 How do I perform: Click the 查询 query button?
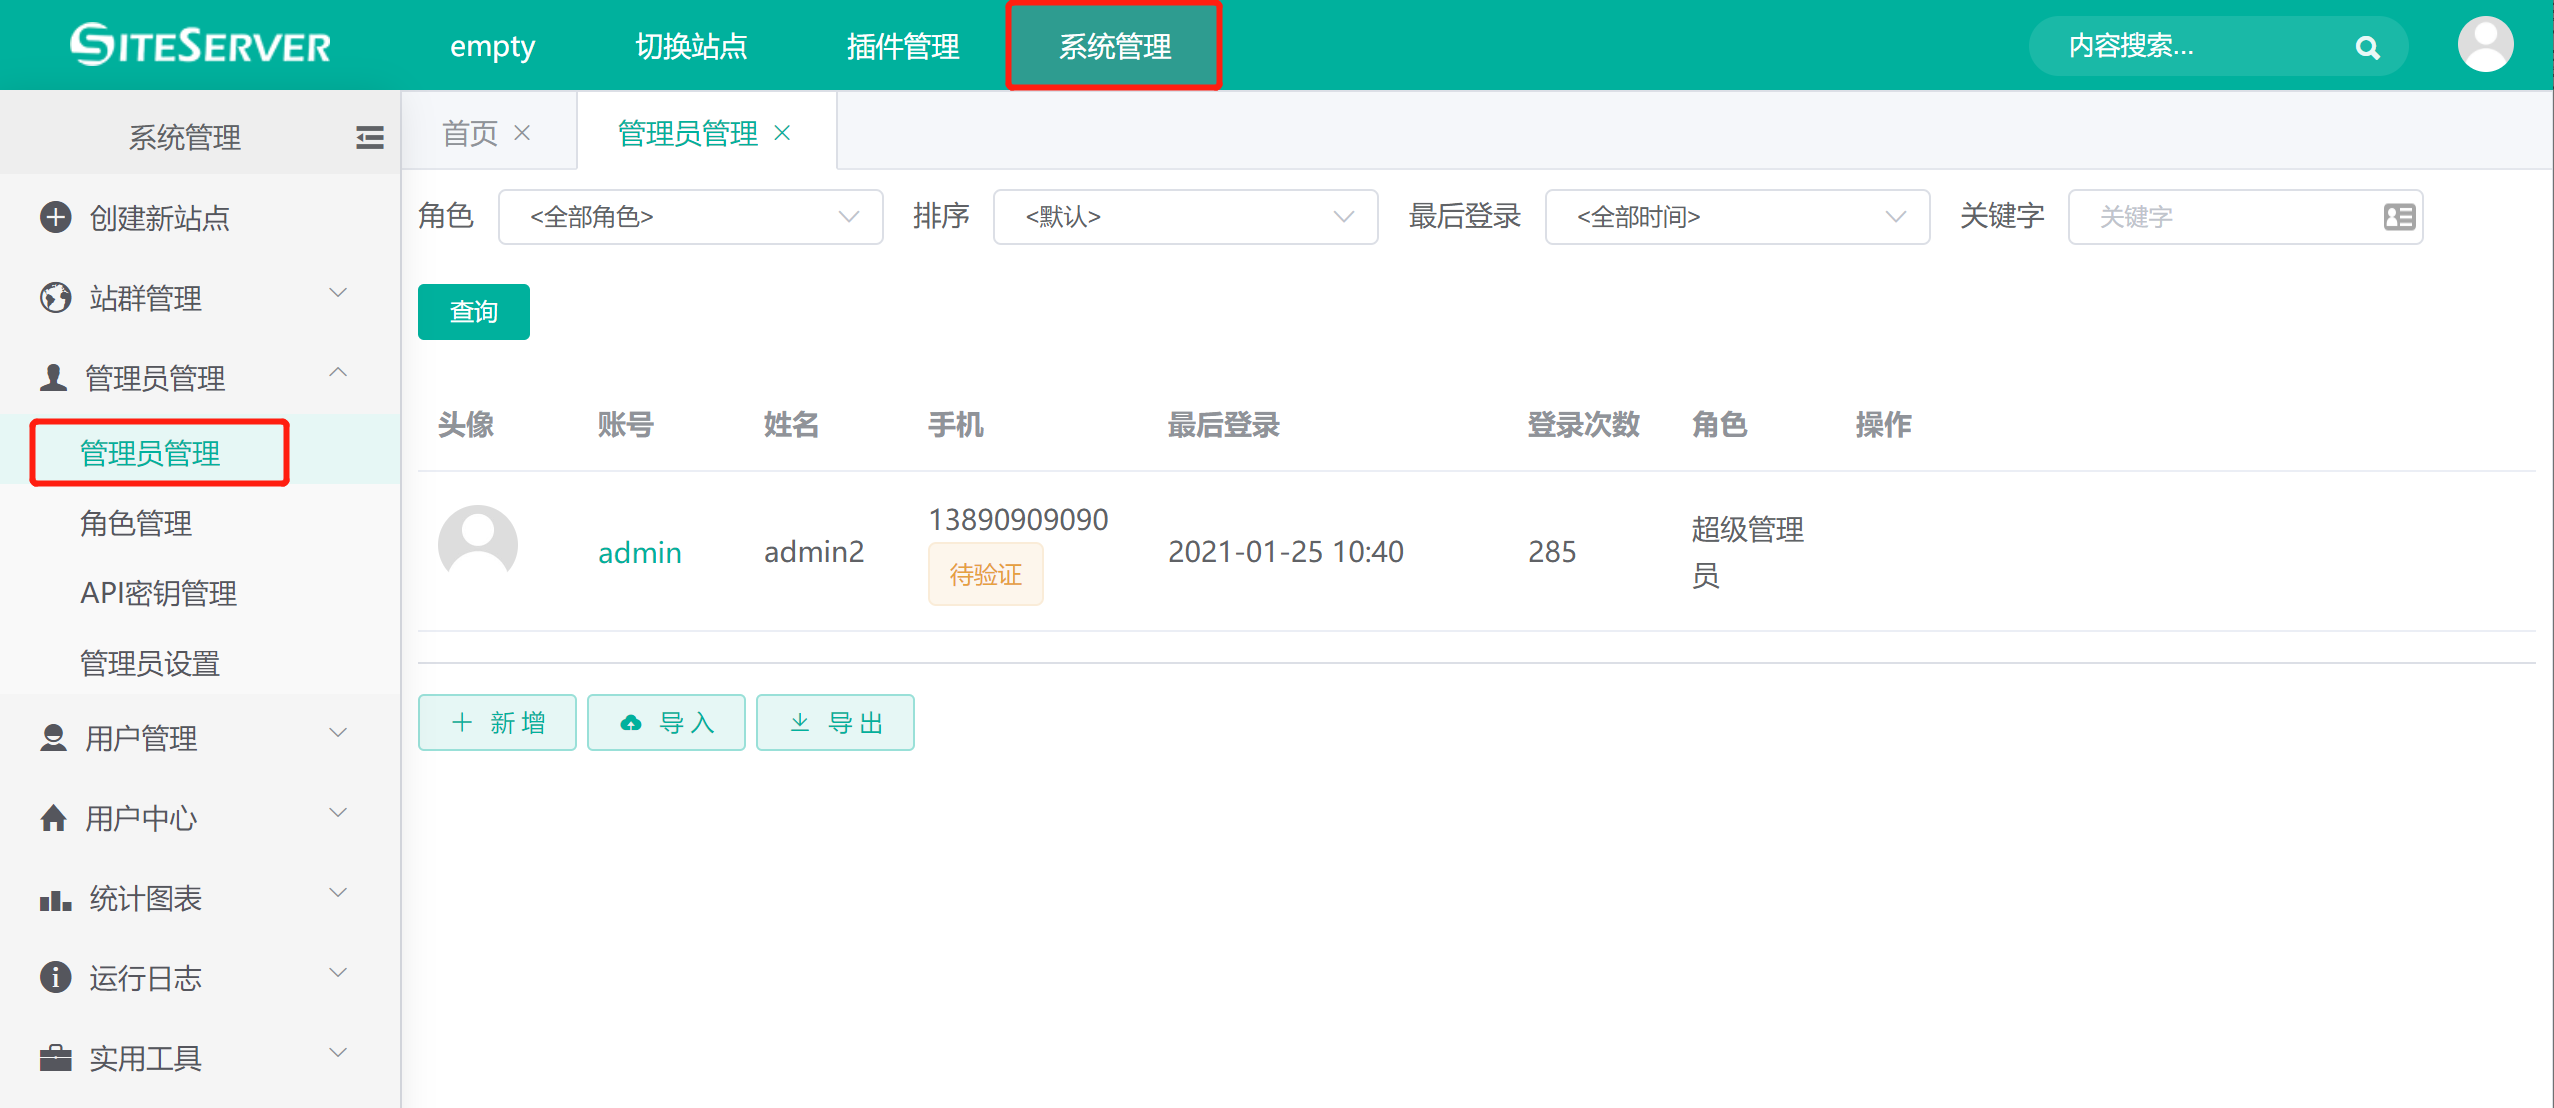coord(473,311)
